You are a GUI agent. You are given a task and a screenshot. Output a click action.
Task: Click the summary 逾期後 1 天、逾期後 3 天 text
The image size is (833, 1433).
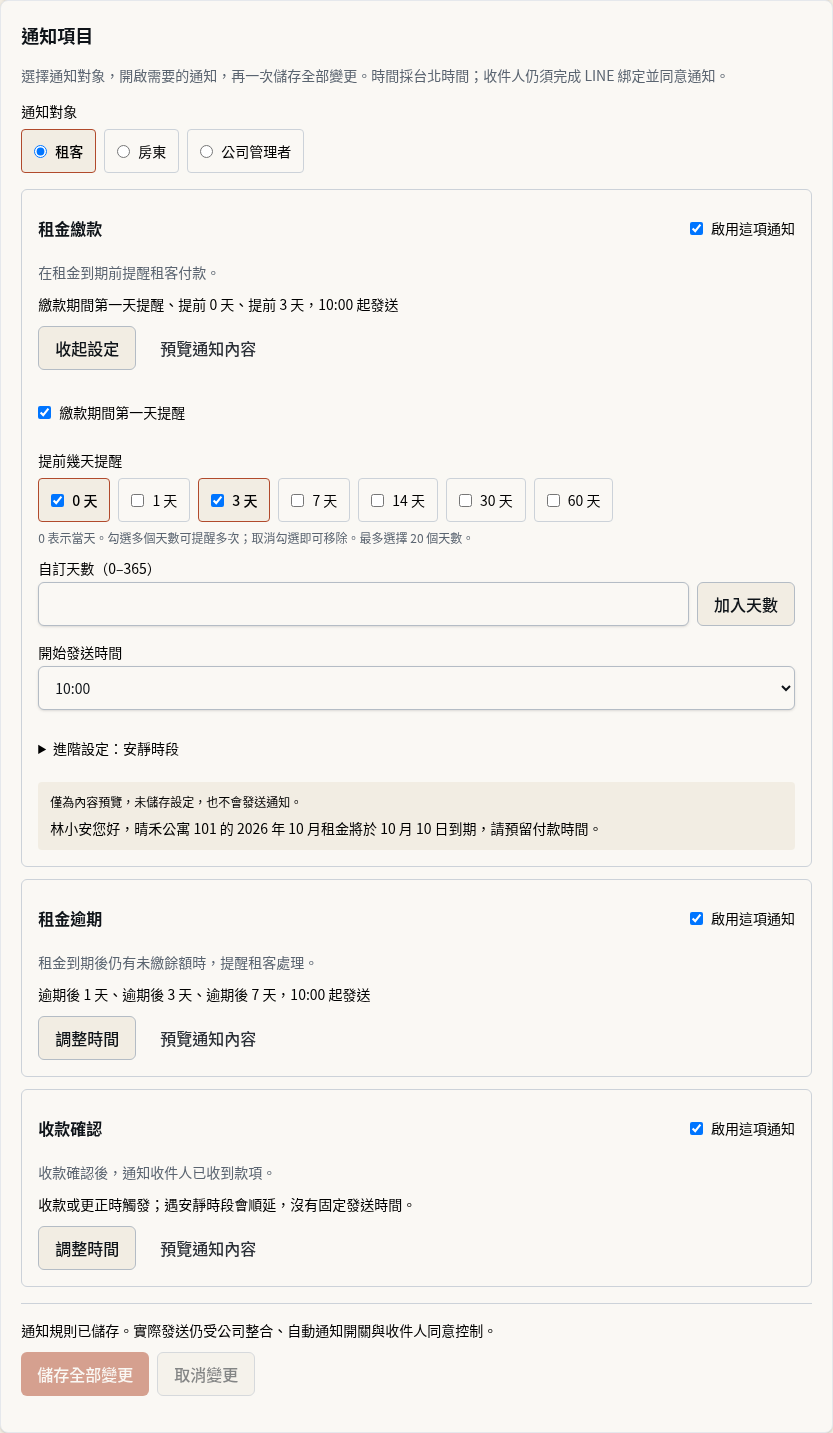[204, 995]
